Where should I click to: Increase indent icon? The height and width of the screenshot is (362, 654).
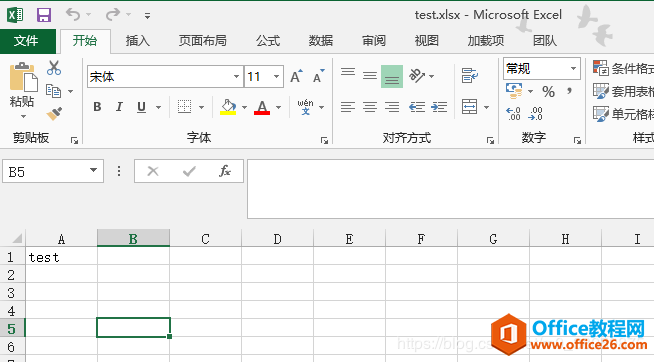click(x=439, y=107)
